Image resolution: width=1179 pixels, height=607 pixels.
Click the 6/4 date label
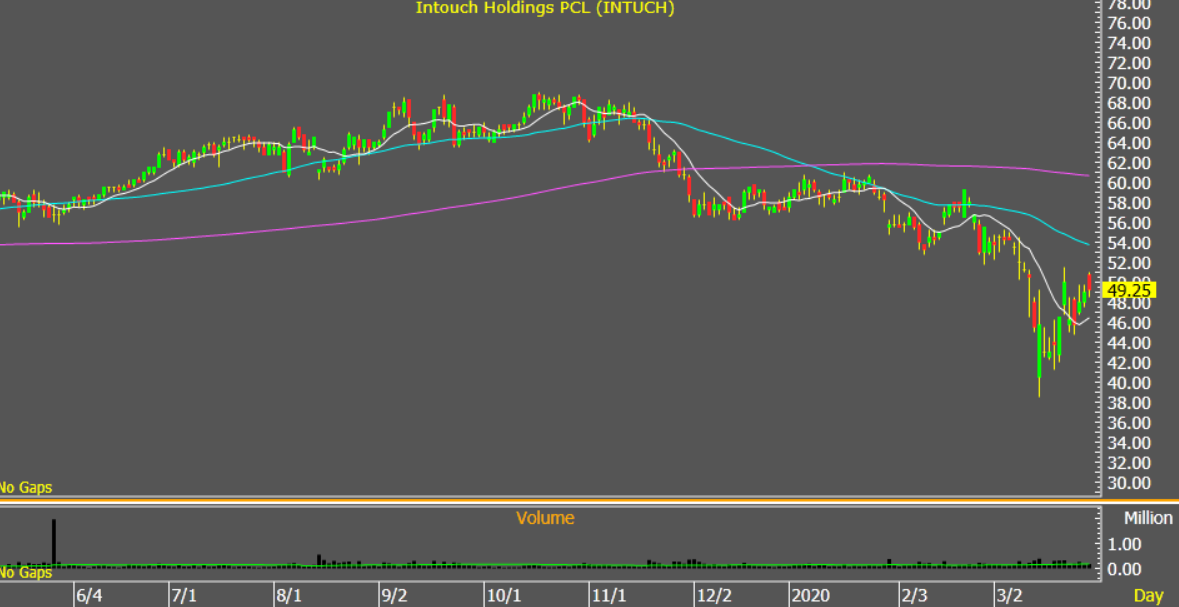[x=89, y=596]
